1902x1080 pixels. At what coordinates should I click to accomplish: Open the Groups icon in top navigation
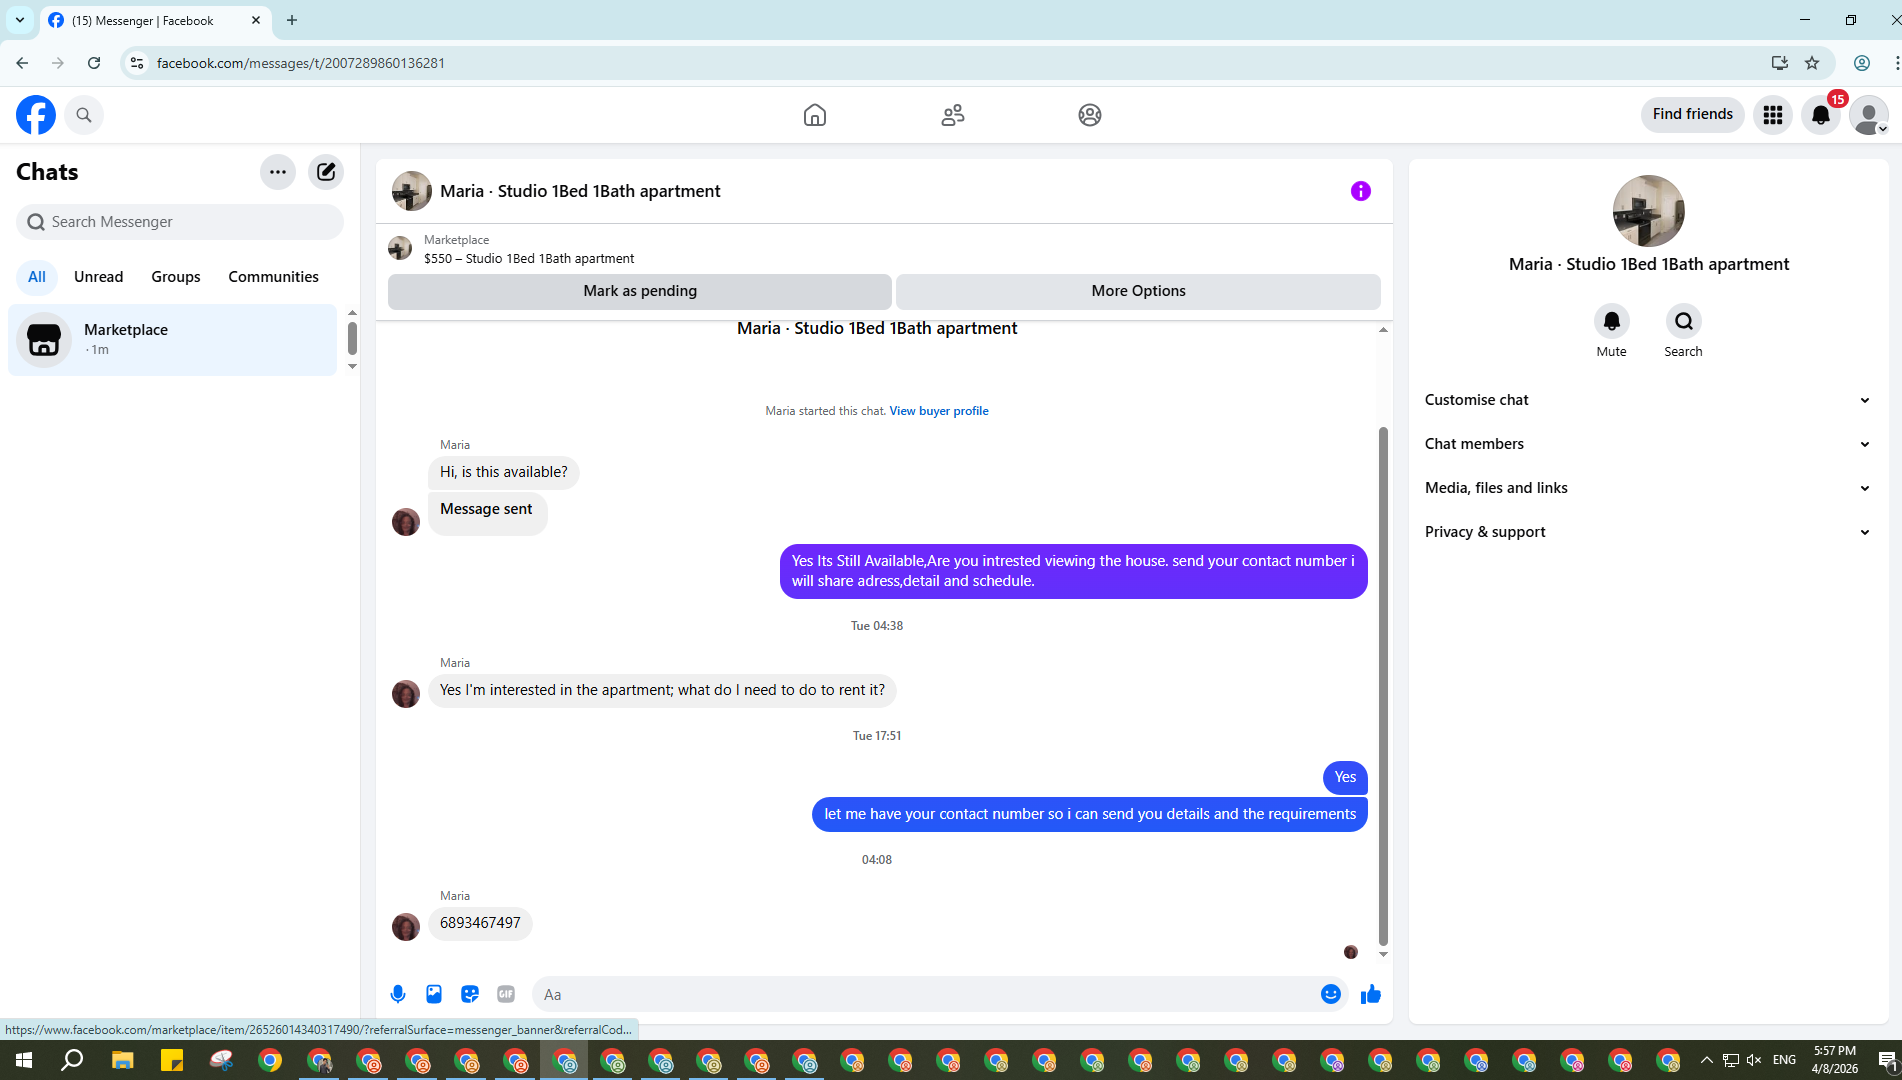pyautogui.click(x=1090, y=115)
